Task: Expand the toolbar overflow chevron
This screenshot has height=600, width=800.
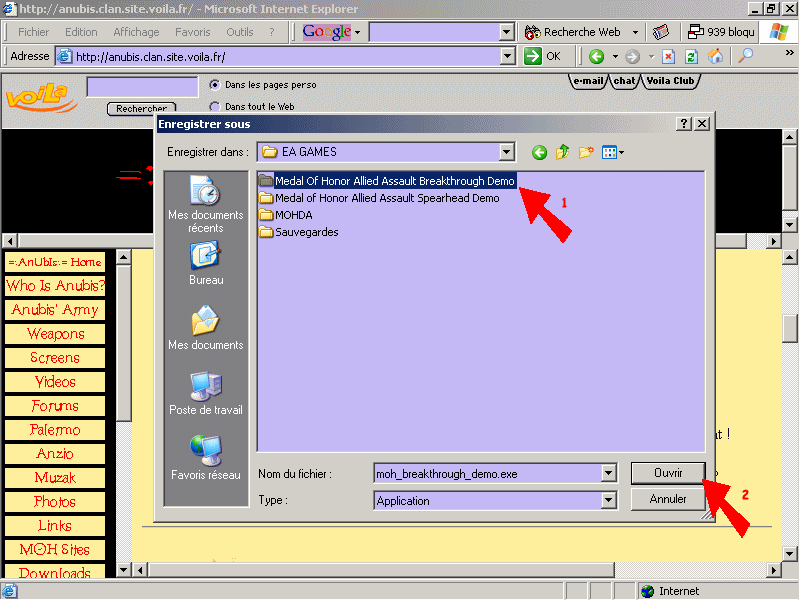Action: pos(789,53)
